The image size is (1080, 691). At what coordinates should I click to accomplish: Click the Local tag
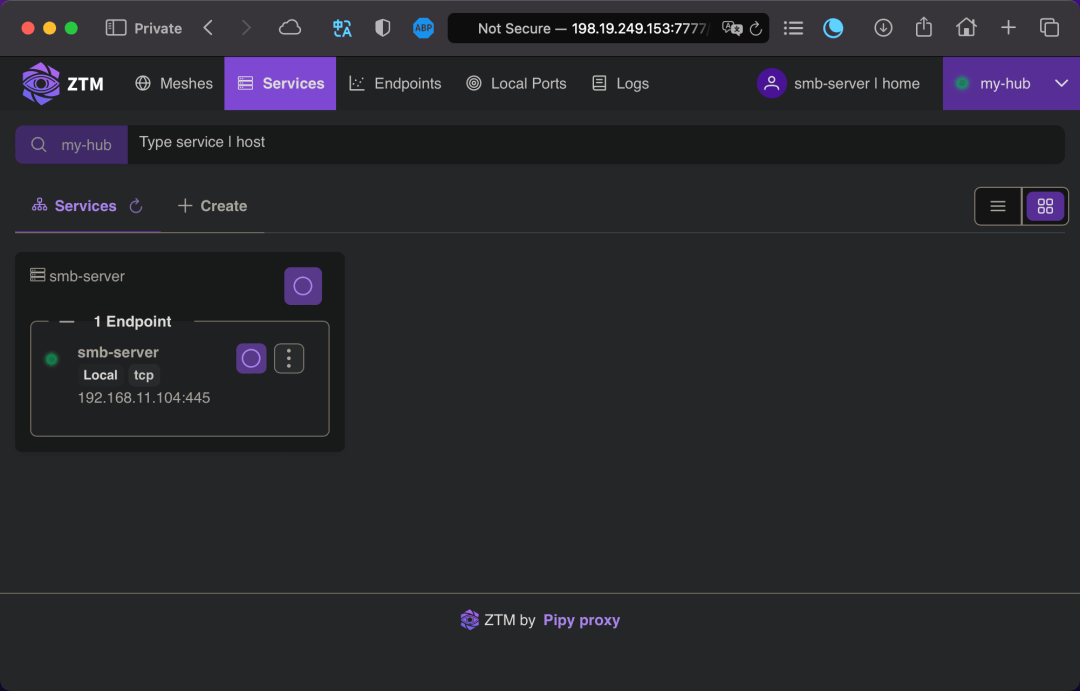pyautogui.click(x=101, y=375)
